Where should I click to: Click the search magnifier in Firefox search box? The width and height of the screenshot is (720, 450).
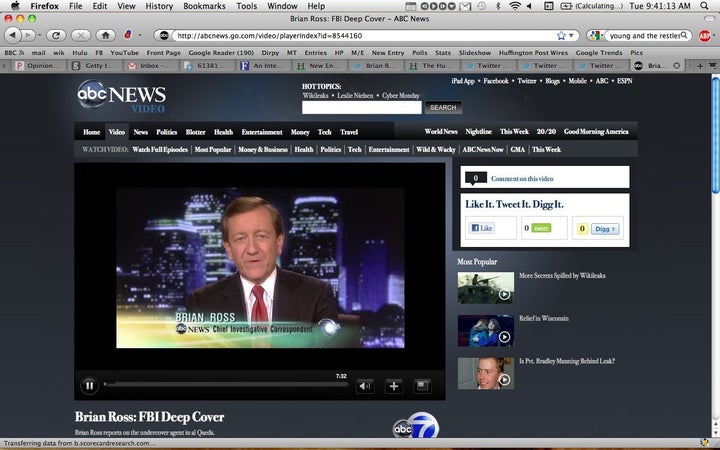[x=684, y=35]
